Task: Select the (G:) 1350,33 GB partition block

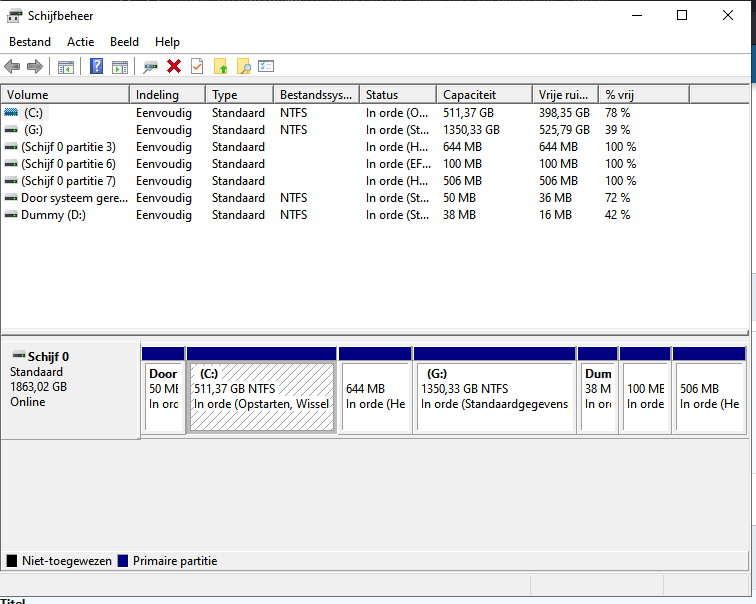Action: click(494, 396)
